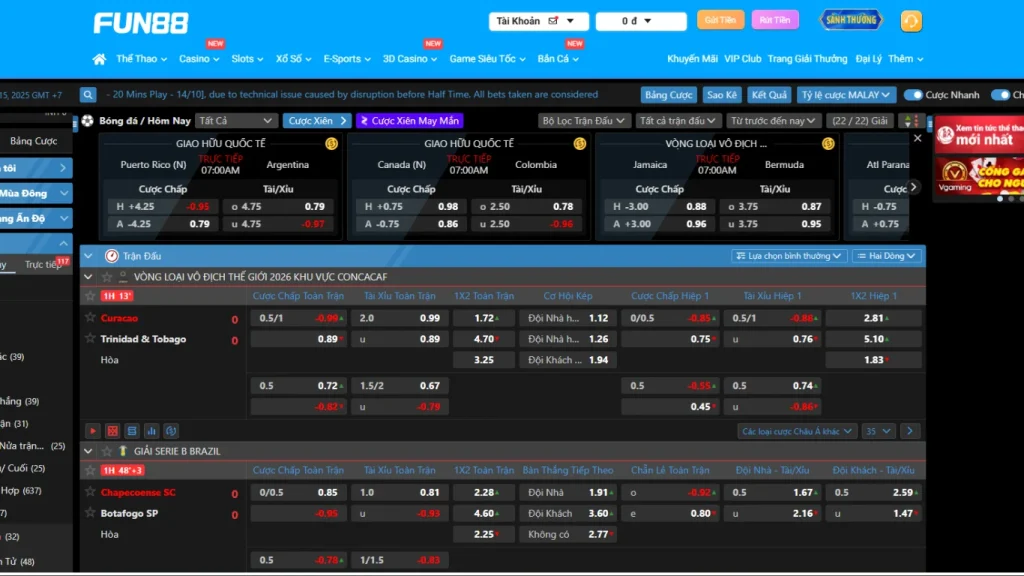Image resolution: width=1024 pixels, height=576 pixels.
Task: Toggle favorite star for Trinidad & Tobago
Action: [x=90, y=339]
